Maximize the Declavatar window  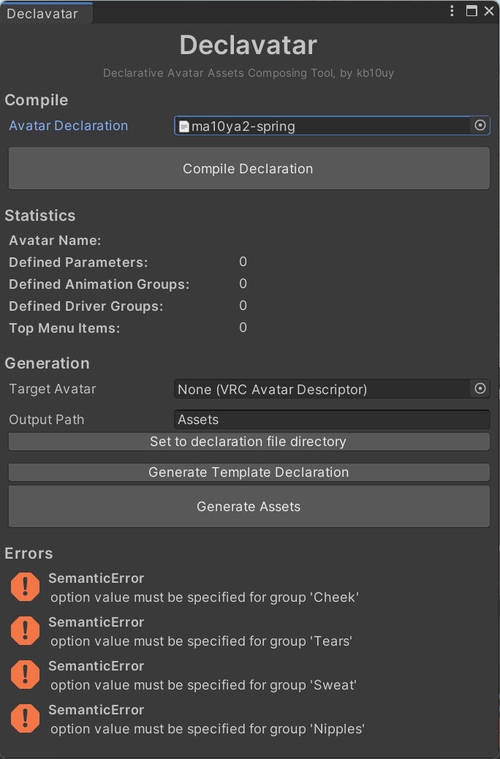click(471, 11)
